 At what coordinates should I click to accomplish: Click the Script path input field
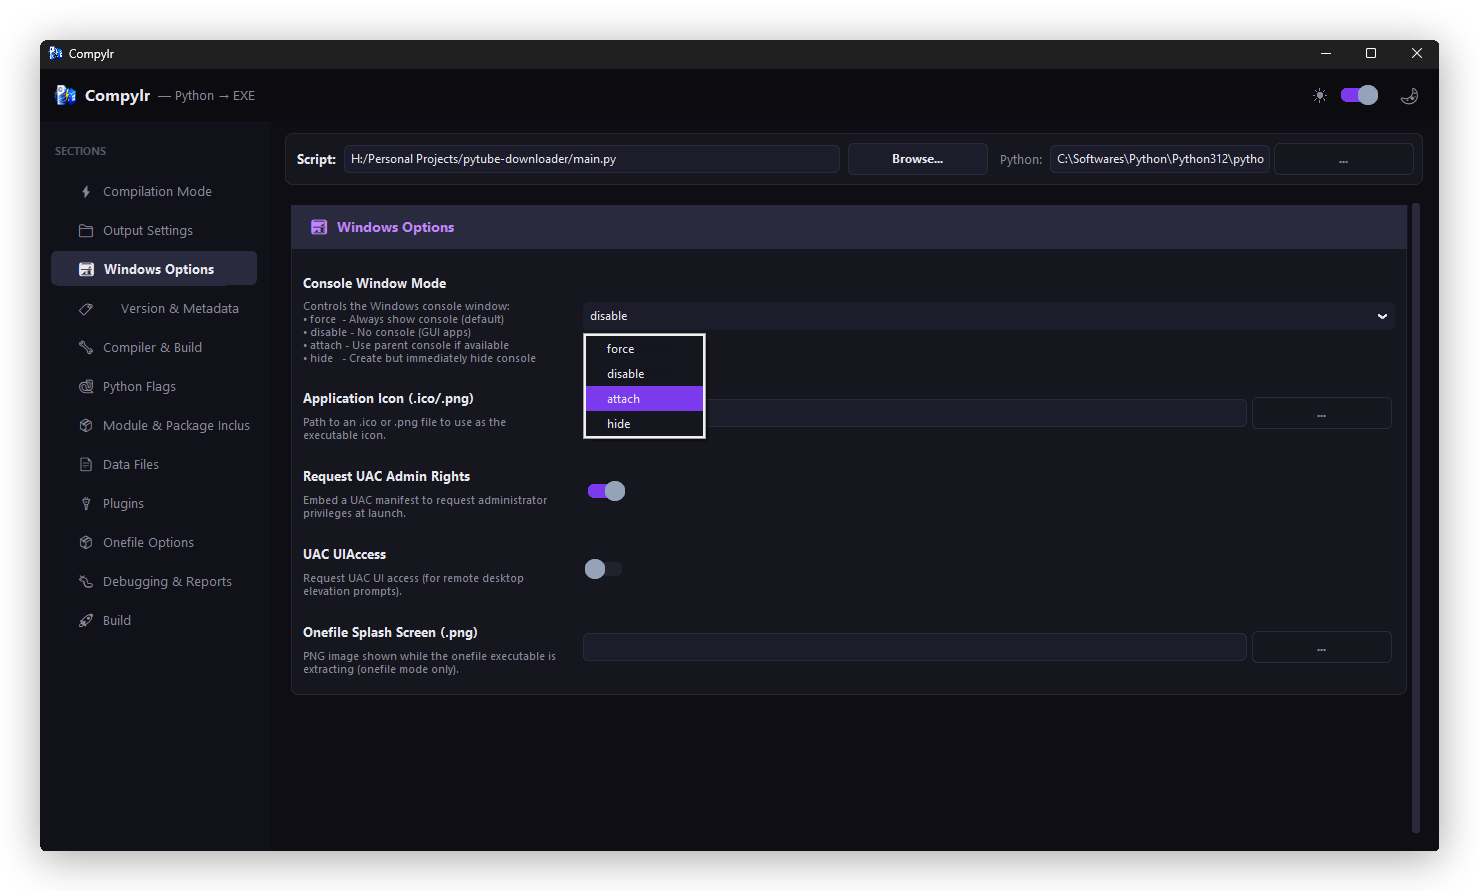[592, 159]
